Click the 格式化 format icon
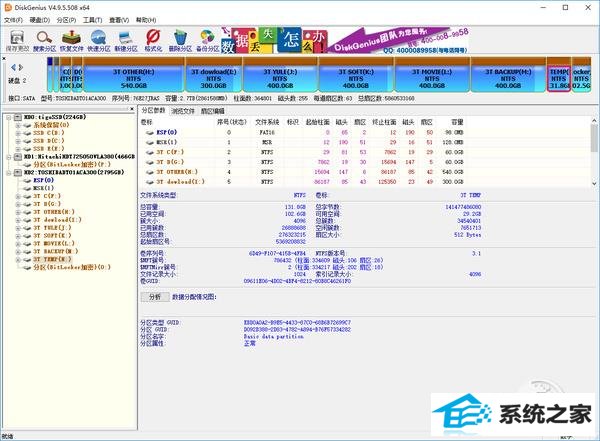The height and width of the screenshot is (441, 600). coord(153,41)
